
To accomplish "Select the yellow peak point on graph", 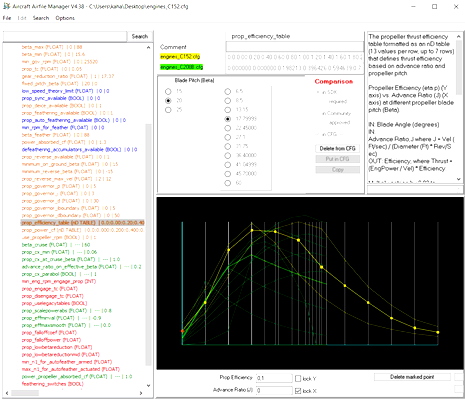I will (252, 230).
